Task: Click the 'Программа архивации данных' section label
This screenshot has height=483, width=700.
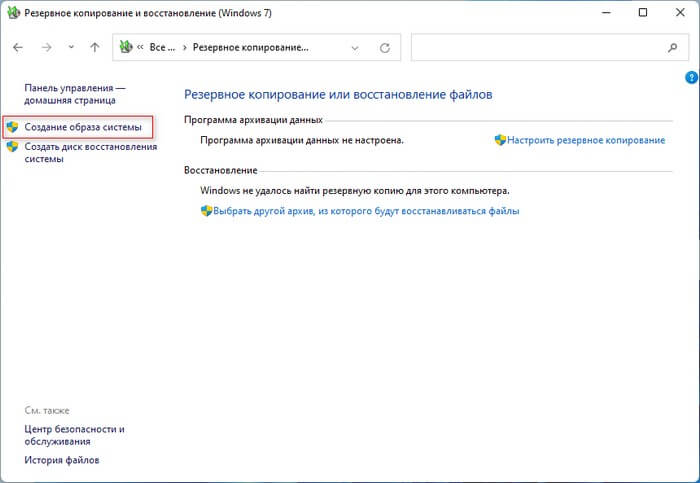Action: point(253,120)
